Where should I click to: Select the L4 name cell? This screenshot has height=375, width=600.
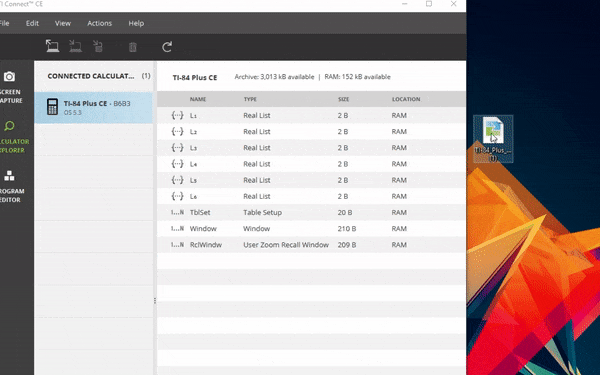193,164
